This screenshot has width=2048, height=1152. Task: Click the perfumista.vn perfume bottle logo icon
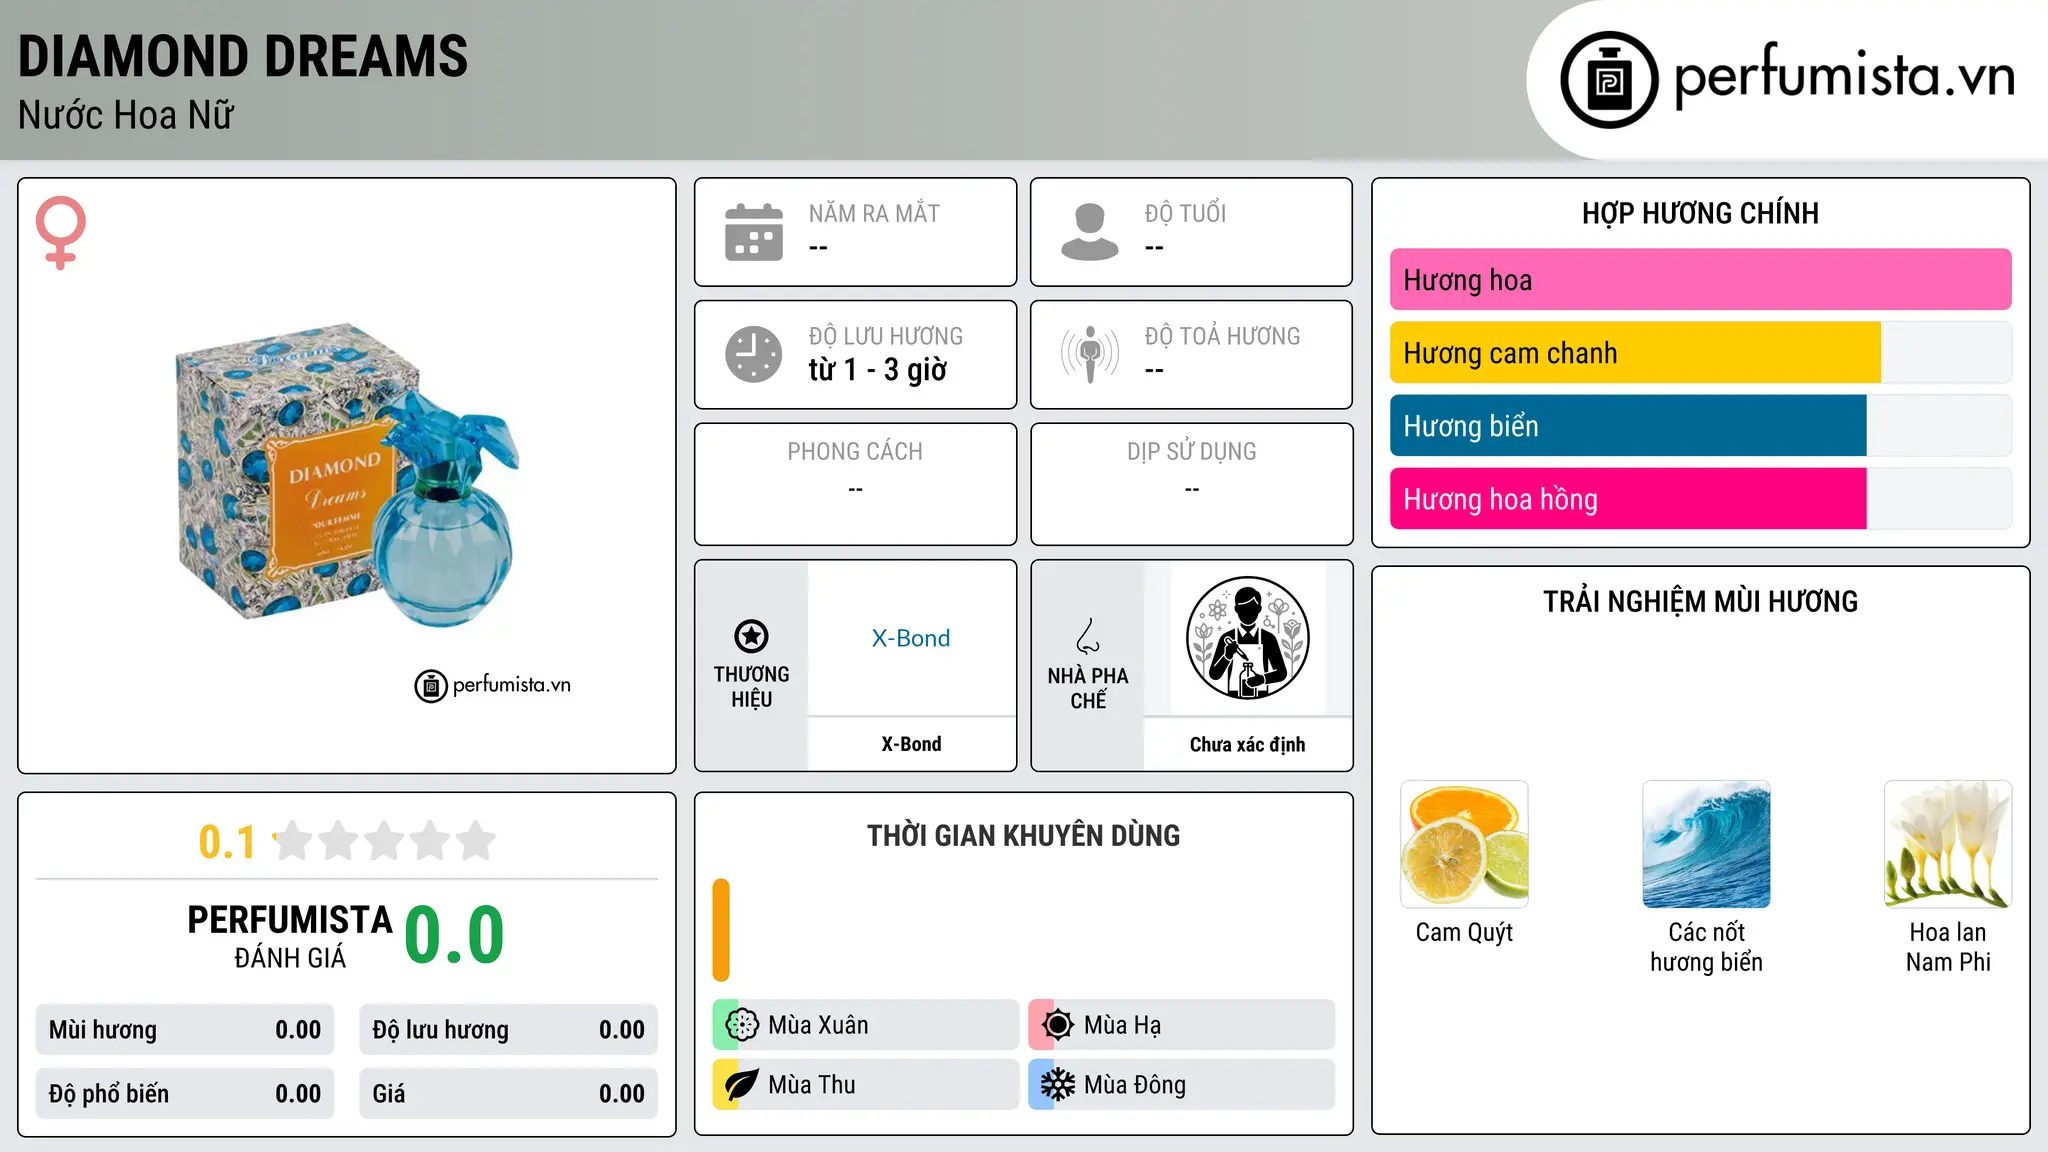1609,80
